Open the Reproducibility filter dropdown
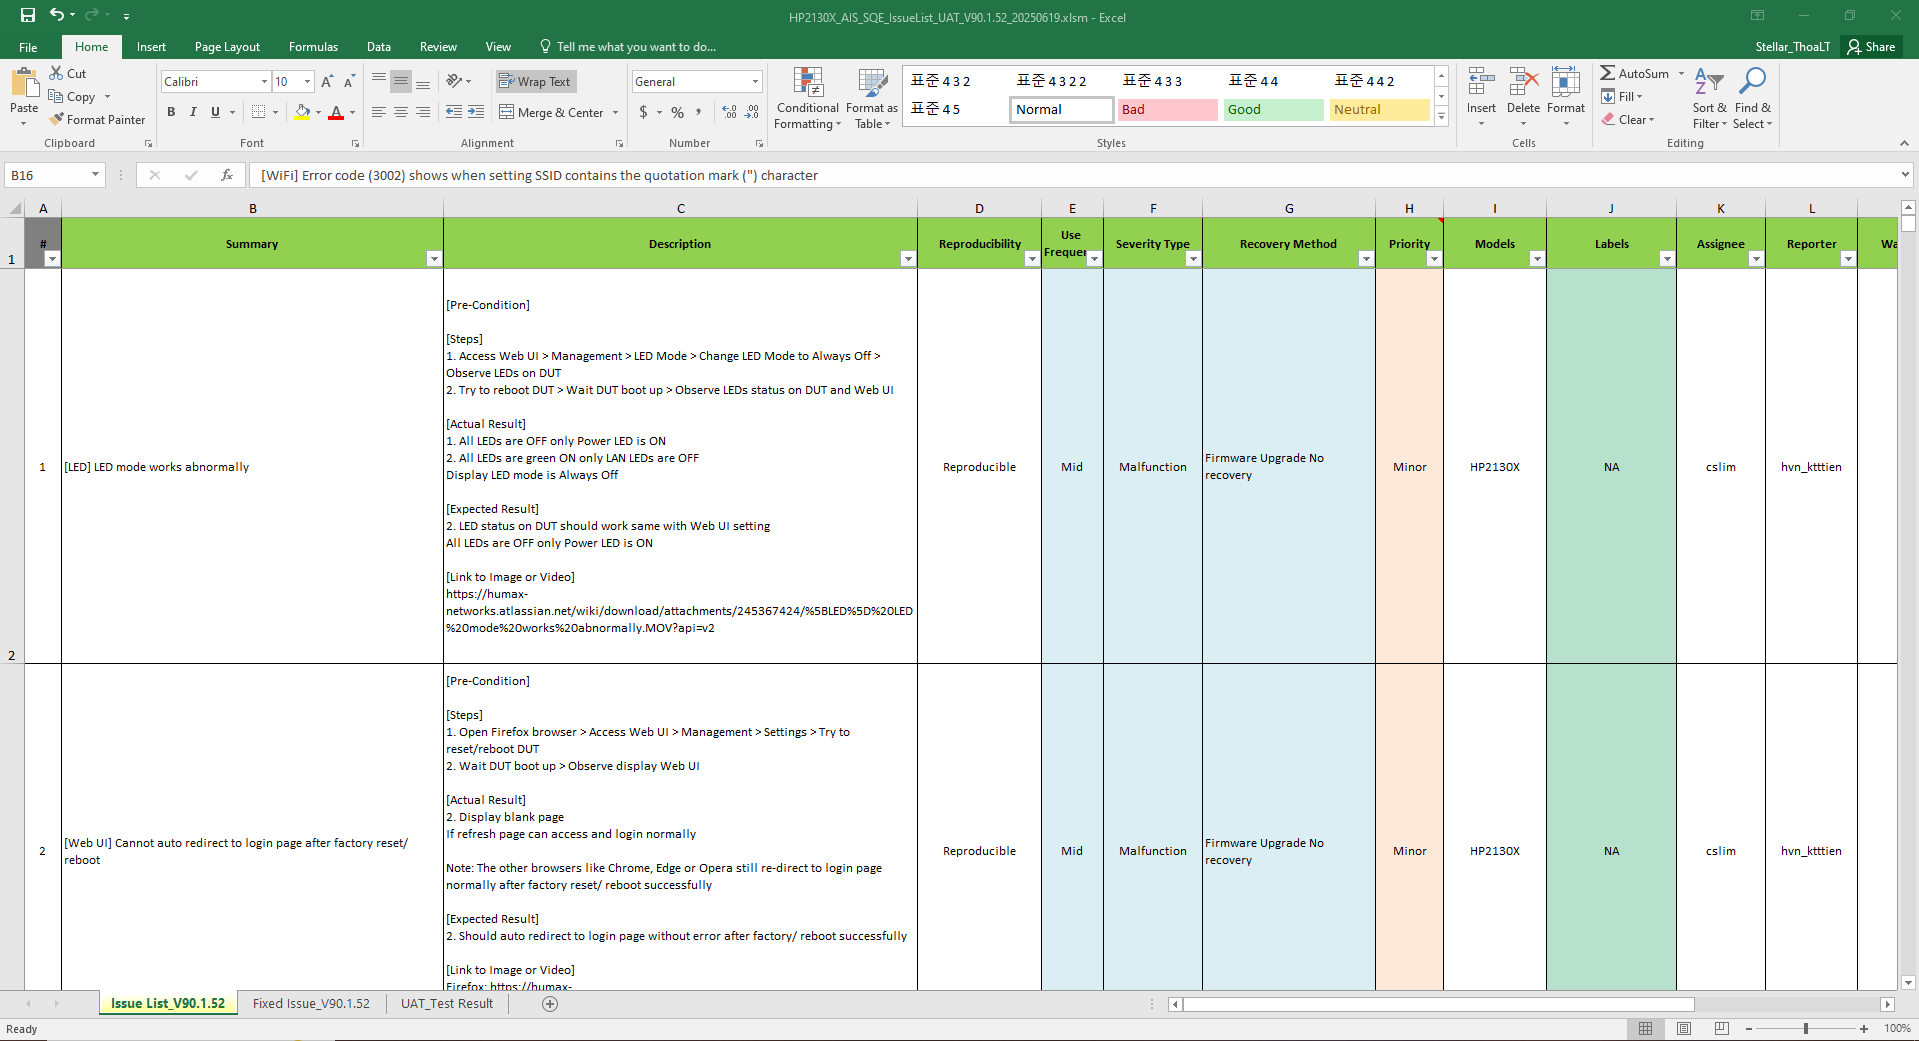This screenshot has width=1919, height=1041. pos(1032,259)
